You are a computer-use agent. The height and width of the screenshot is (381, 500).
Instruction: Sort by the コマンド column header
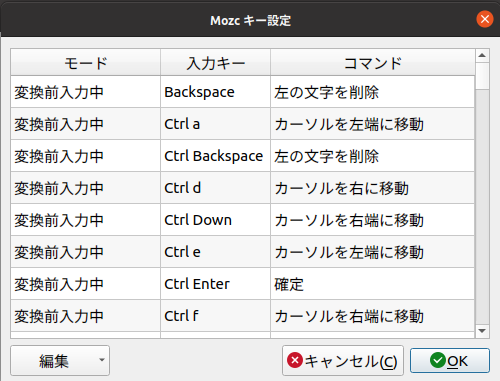click(373, 62)
